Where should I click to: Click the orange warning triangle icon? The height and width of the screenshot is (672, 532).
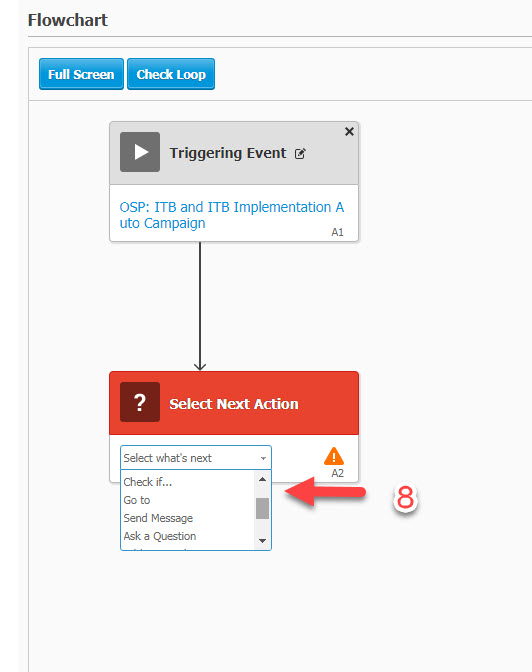click(x=334, y=456)
